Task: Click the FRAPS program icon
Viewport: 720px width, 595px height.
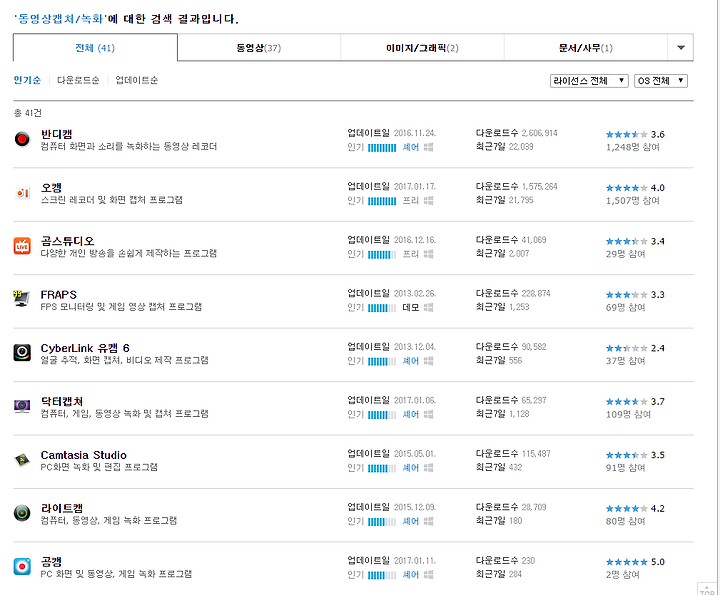Action: pyautogui.click(x=22, y=299)
